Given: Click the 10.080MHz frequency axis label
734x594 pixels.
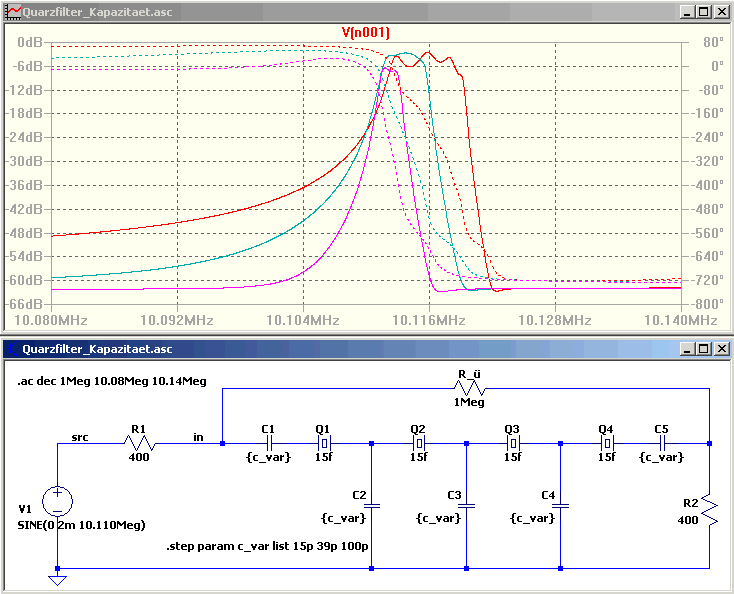Looking at the screenshot, I should coord(51,320).
